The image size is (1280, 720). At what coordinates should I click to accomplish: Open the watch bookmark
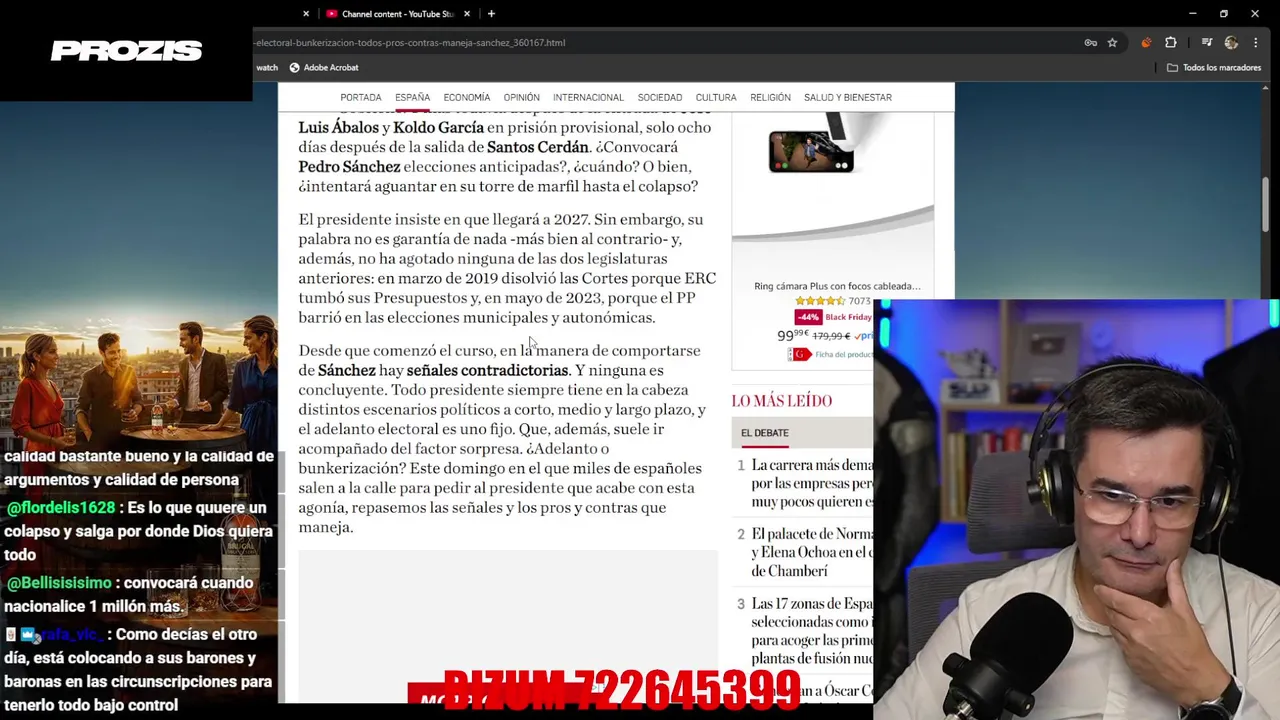267,68
